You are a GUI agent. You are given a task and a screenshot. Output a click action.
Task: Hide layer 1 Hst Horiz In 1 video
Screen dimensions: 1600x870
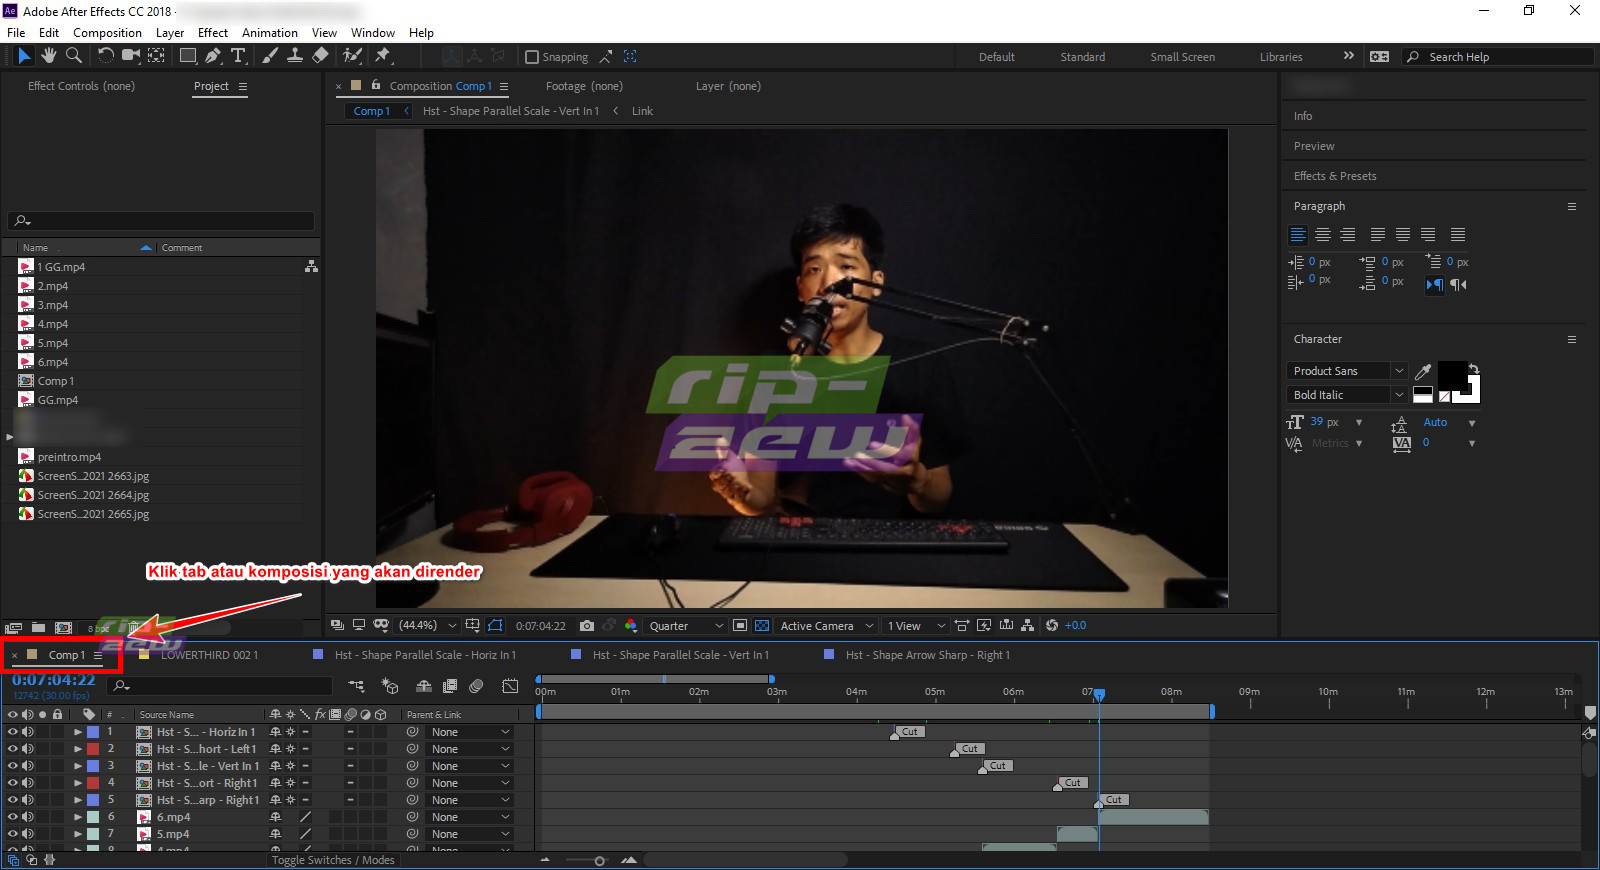tap(13, 732)
